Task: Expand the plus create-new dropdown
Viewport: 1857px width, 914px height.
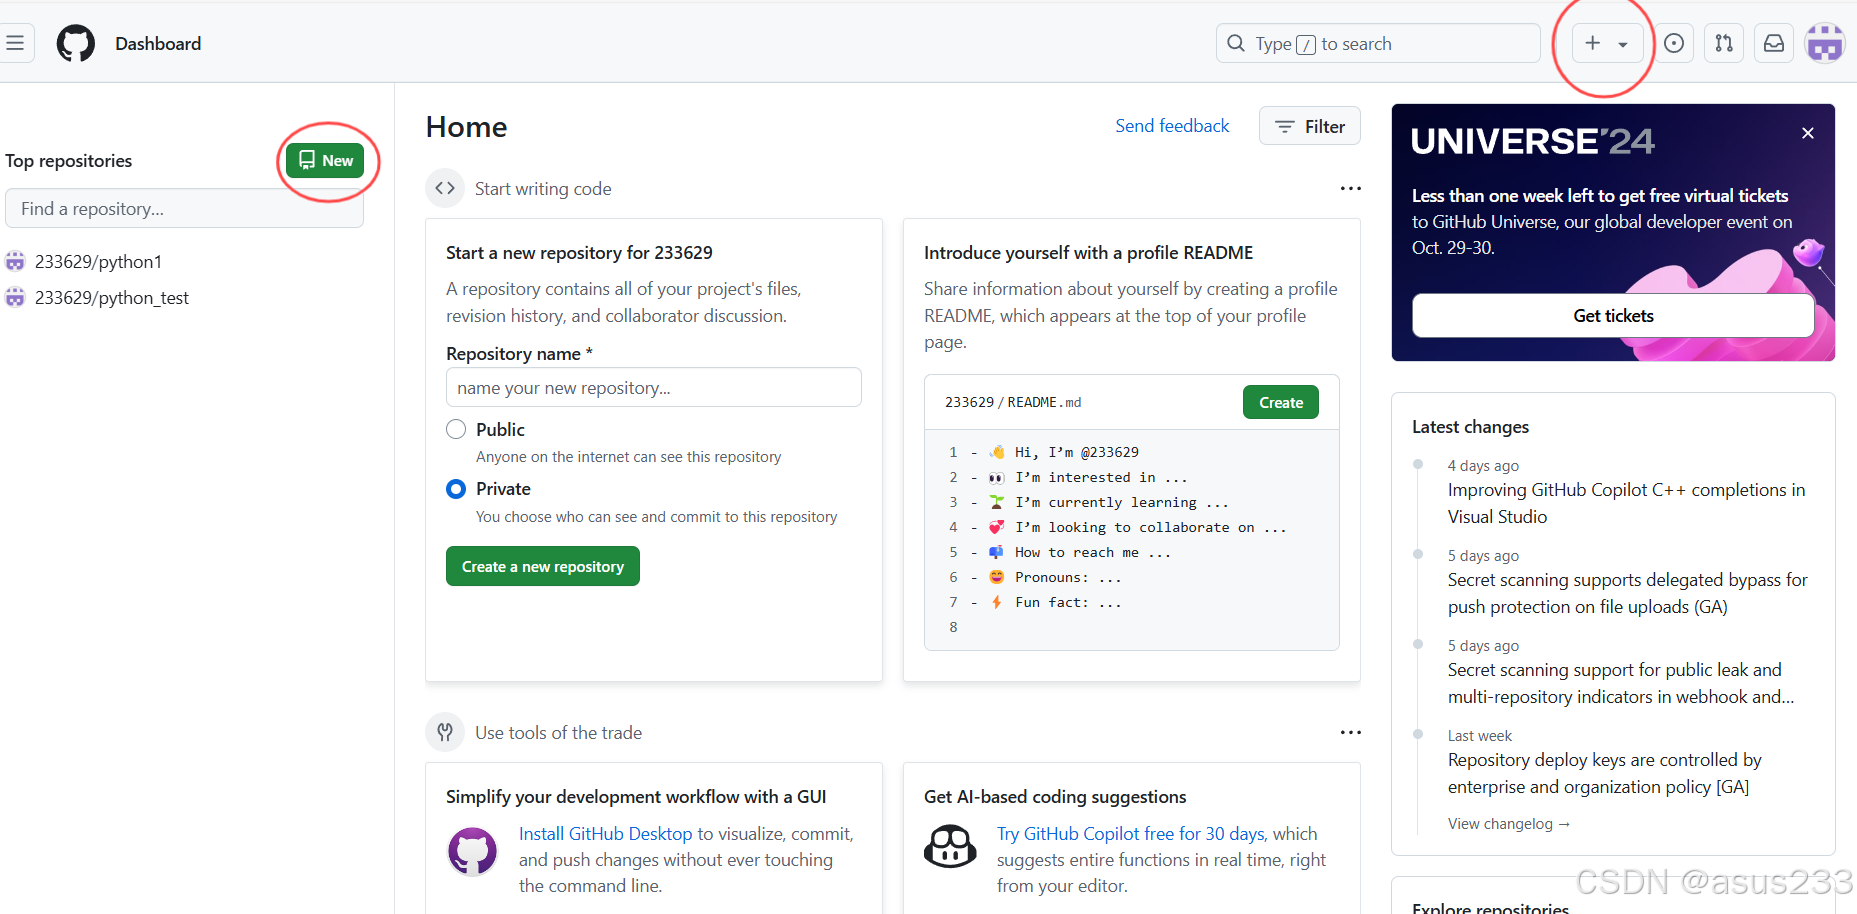Action: point(1607,43)
